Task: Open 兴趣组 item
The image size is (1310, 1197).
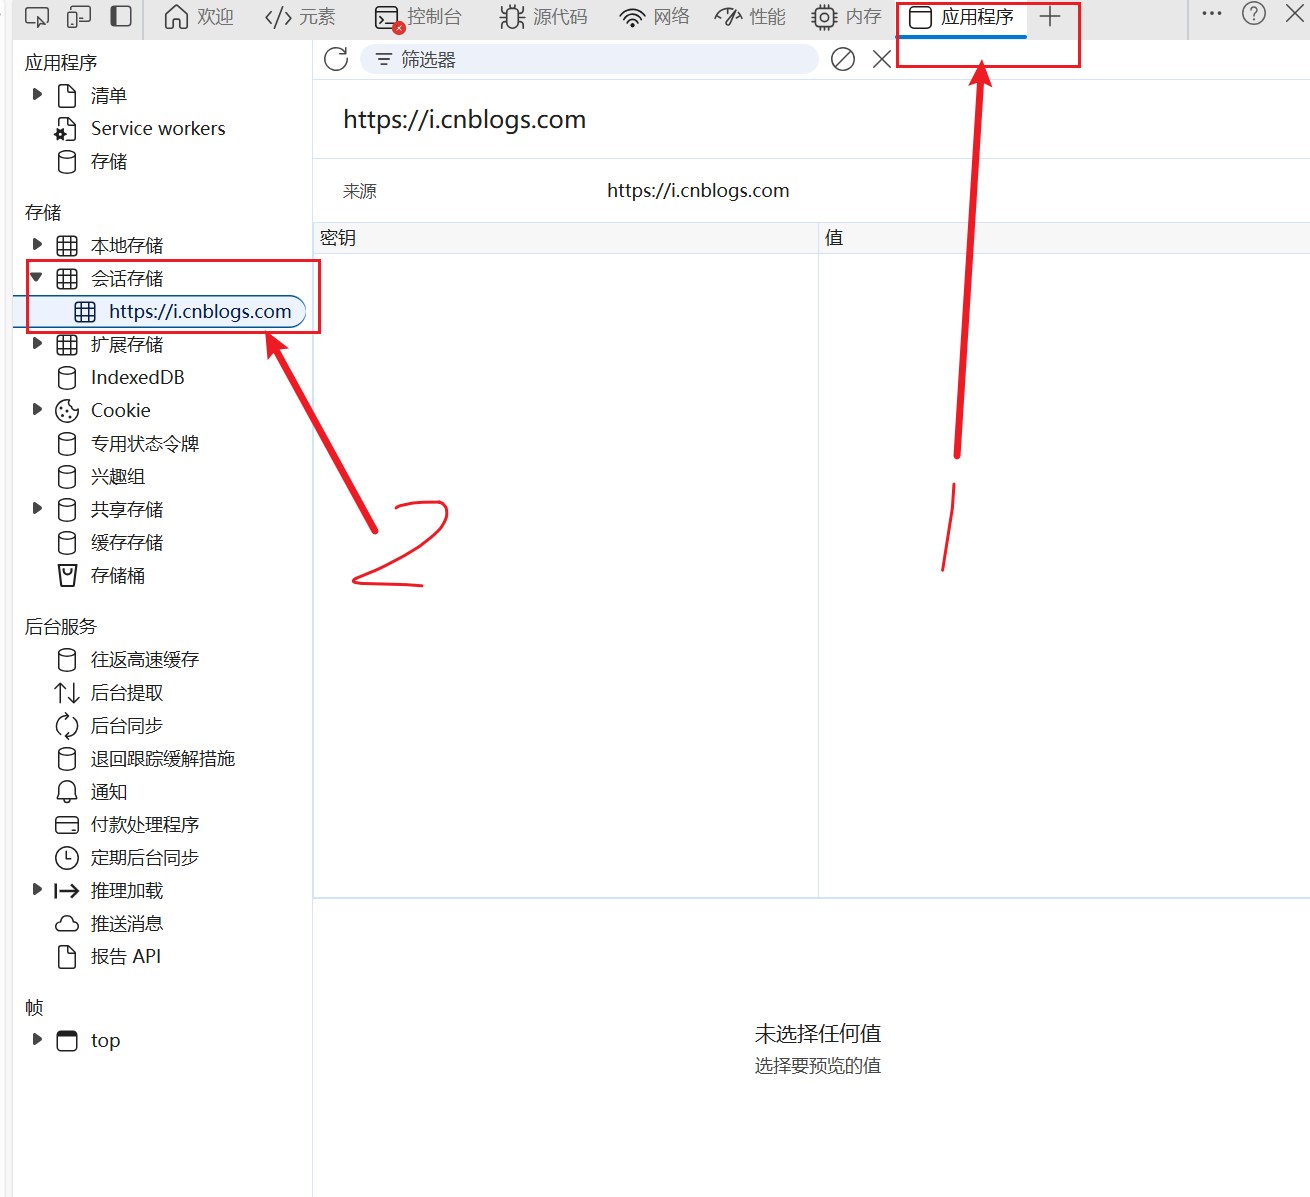Action: pyautogui.click(x=118, y=476)
